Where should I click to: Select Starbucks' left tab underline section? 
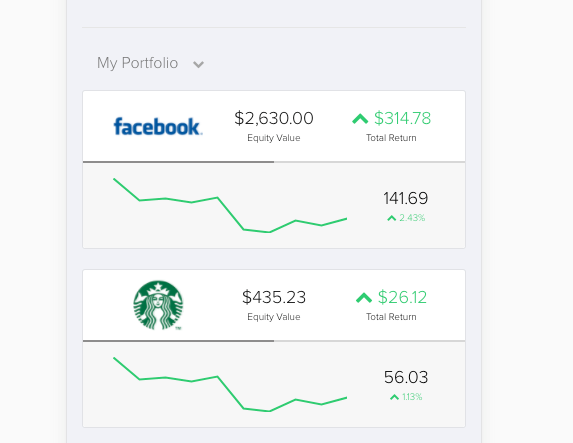[178, 341]
